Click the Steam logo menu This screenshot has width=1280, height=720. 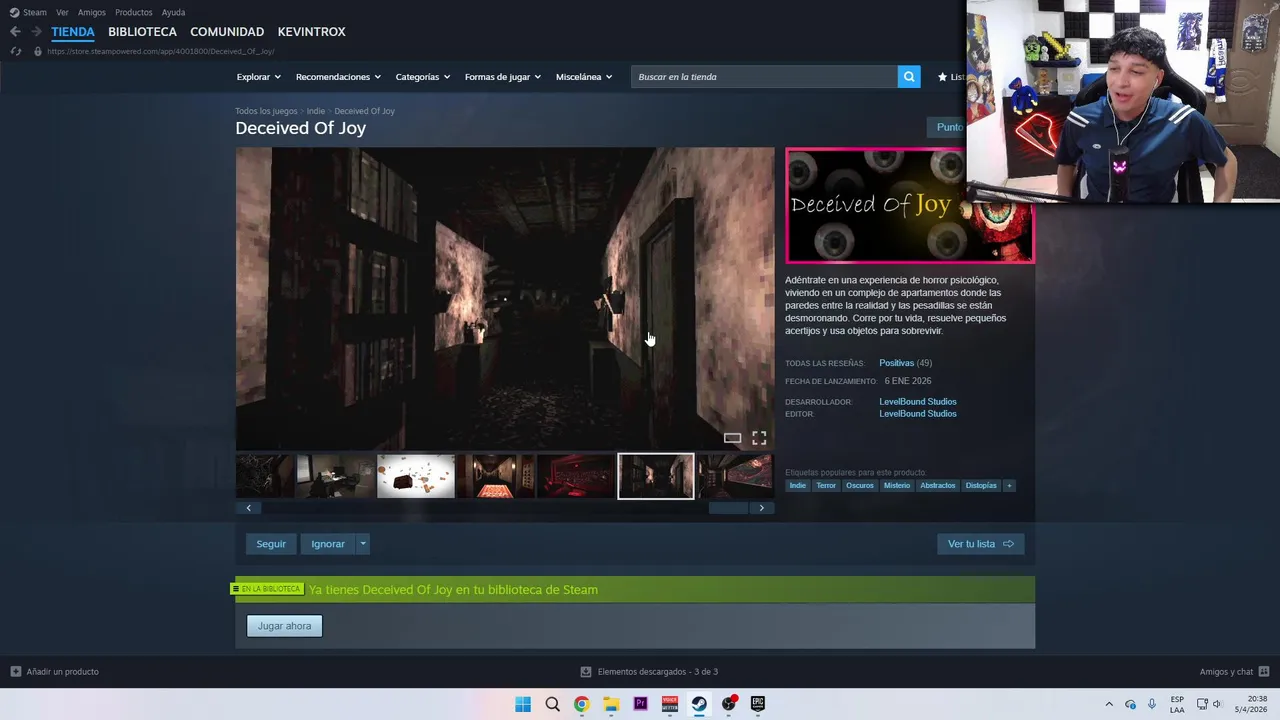28,12
